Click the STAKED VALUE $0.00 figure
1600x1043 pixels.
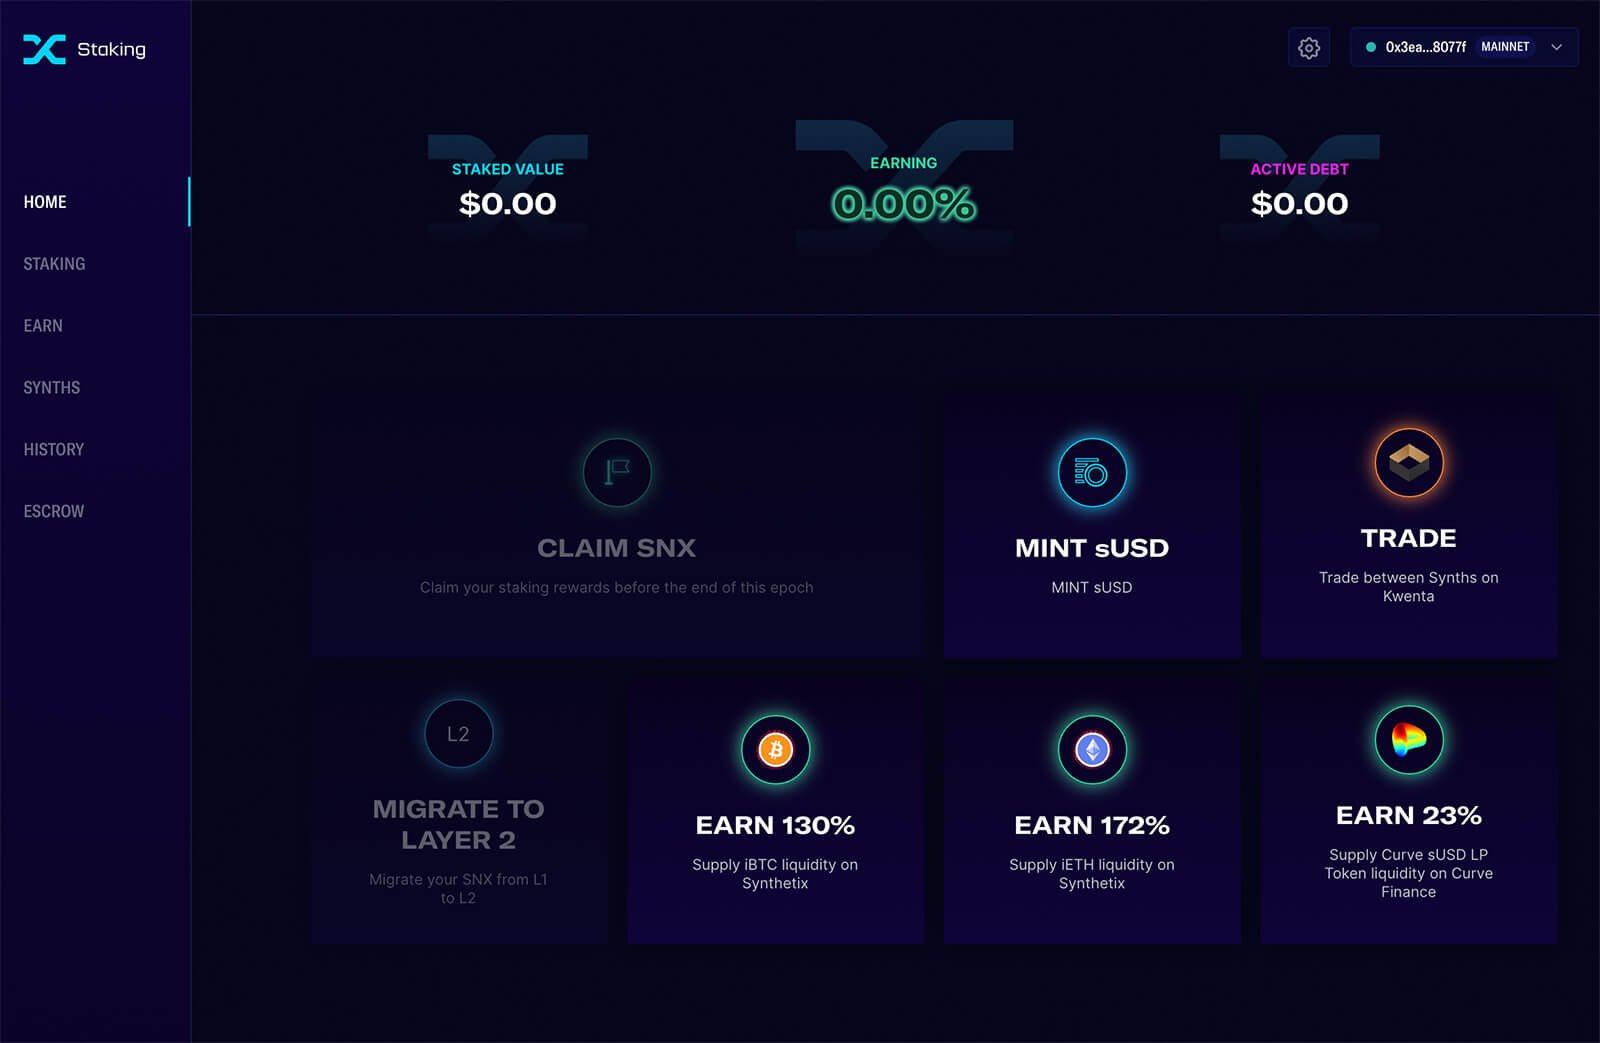pos(507,204)
